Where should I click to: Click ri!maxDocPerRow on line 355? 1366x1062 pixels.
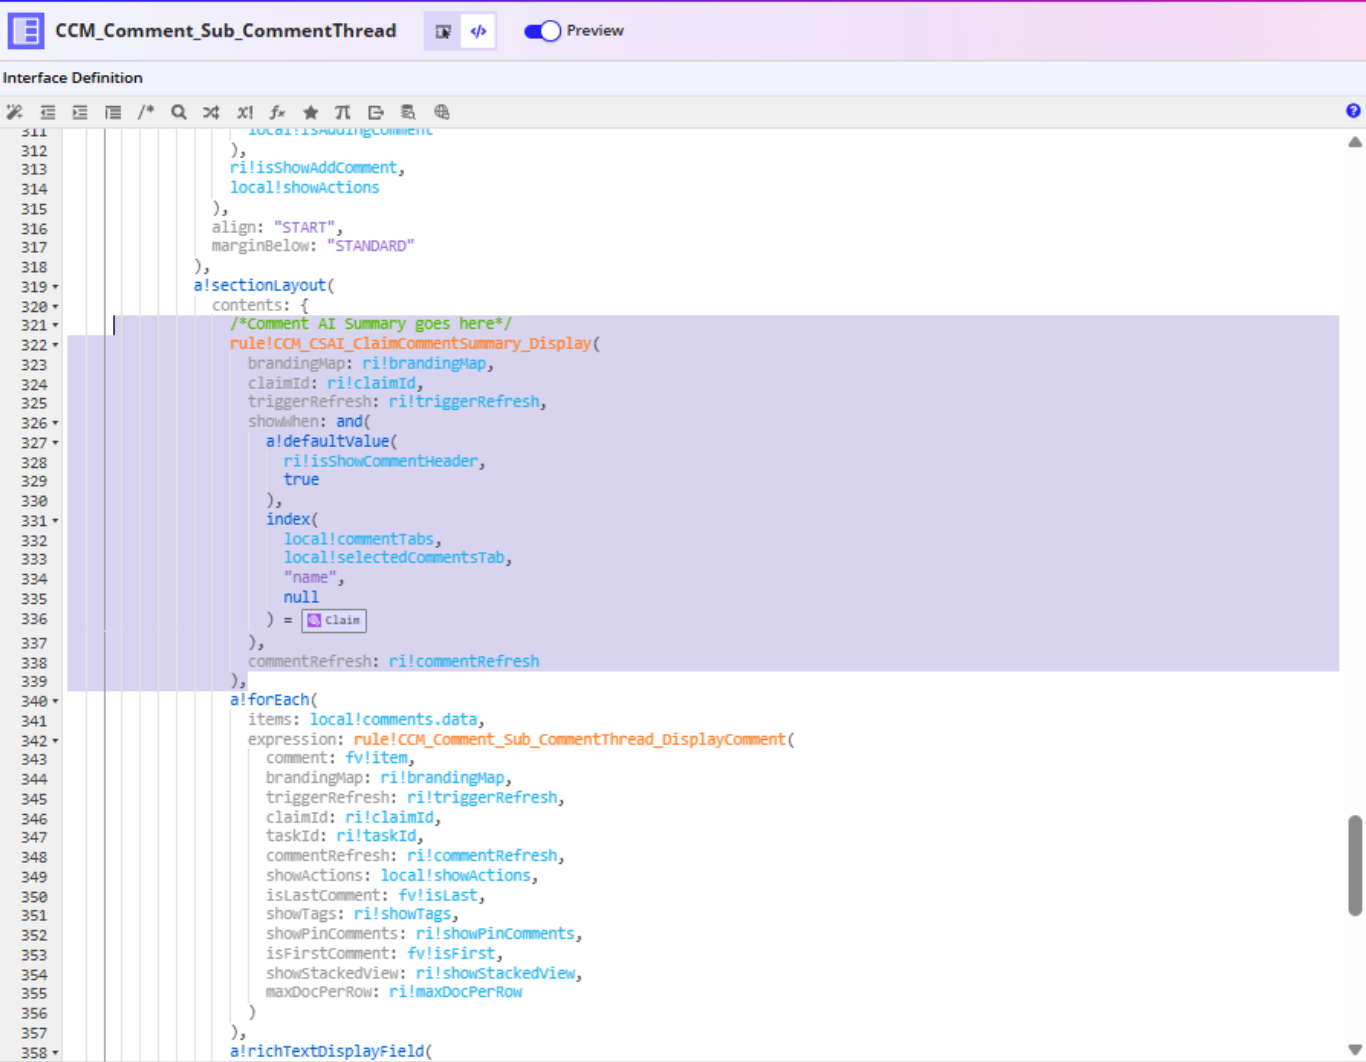click(456, 992)
